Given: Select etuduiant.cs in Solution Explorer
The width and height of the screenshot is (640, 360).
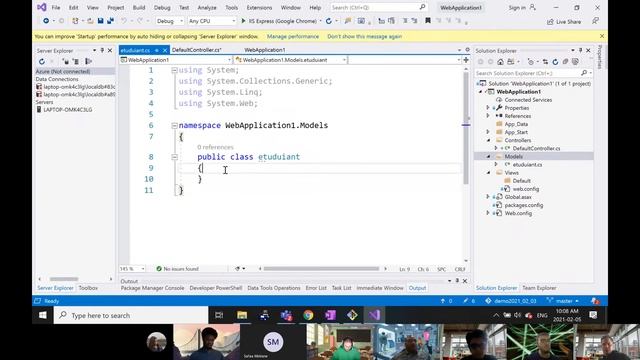Looking at the screenshot, I should pyautogui.click(x=527, y=164).
